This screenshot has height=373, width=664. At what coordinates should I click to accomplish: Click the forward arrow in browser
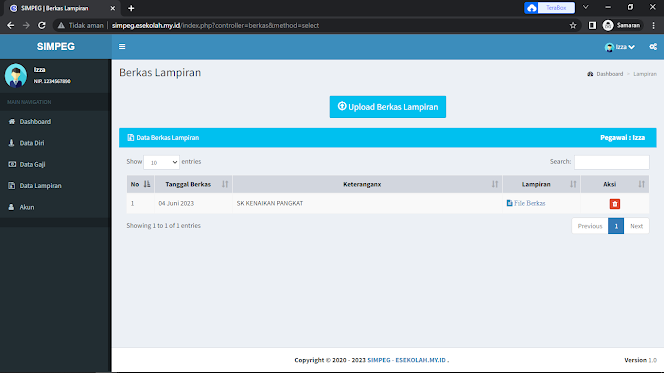click(x=26, y=25)
